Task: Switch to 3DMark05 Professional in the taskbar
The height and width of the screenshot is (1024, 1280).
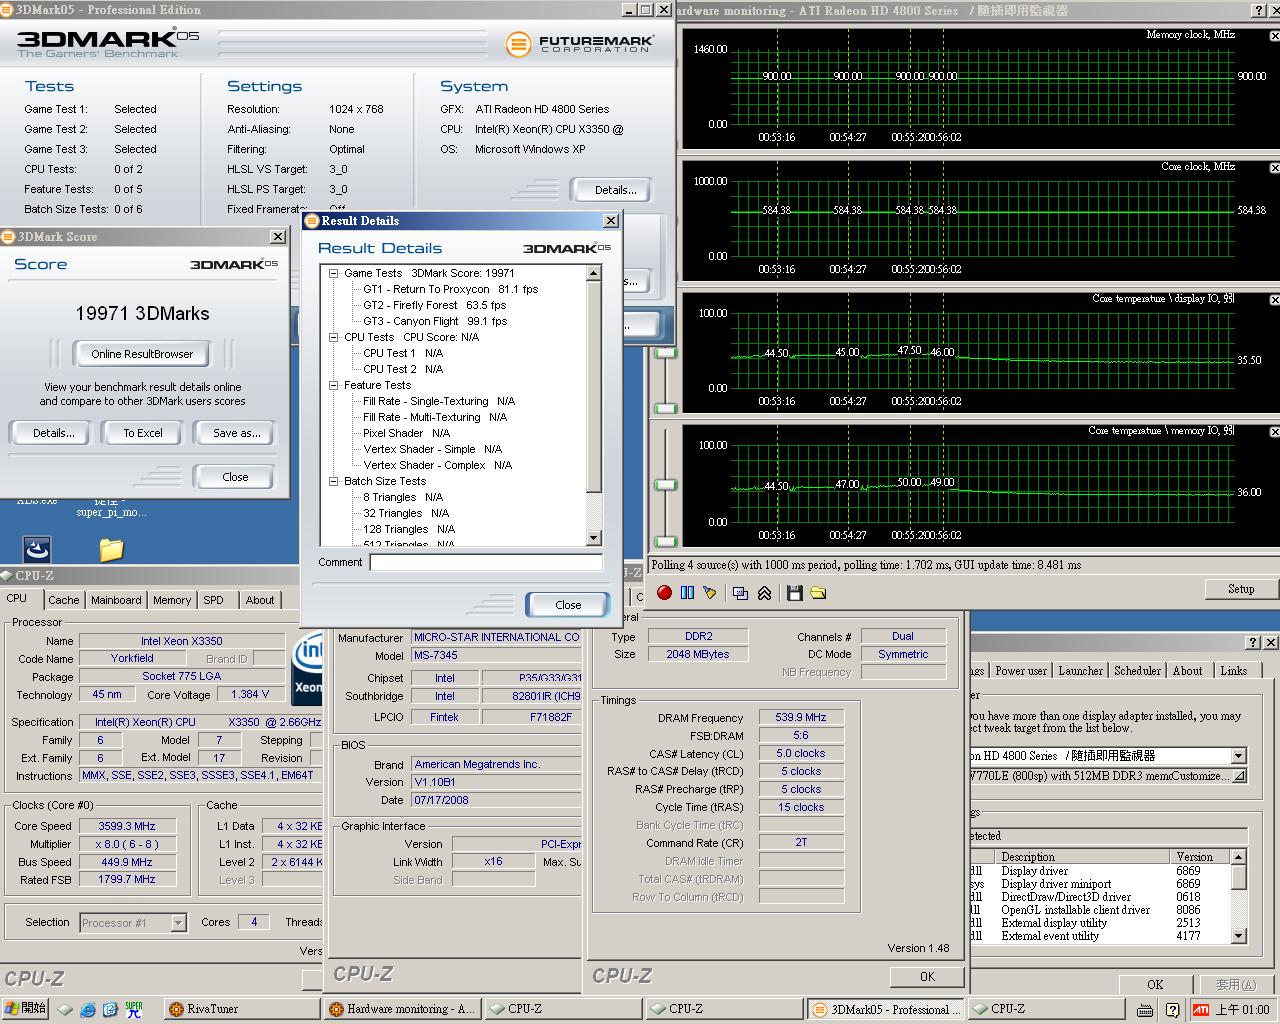Action: click(x=886, y=1009)
